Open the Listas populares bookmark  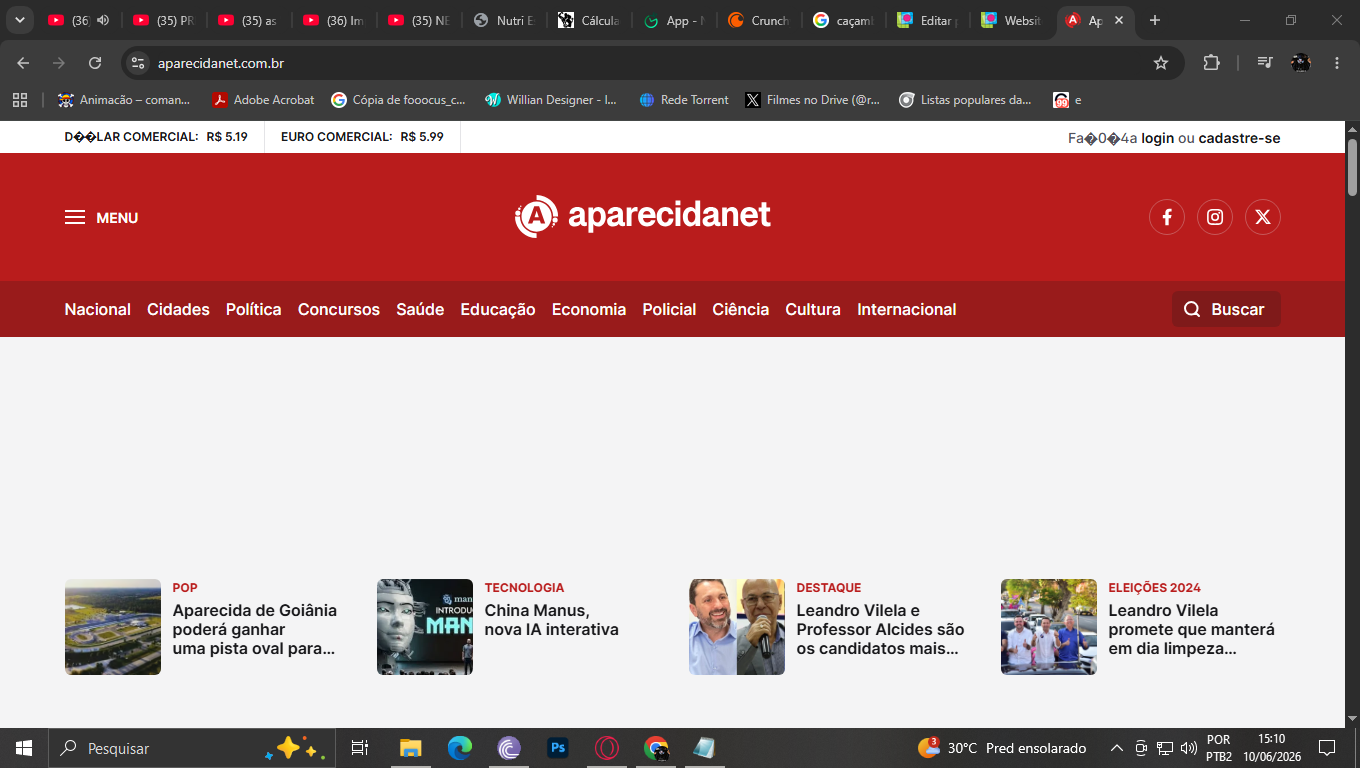(965, 100)
